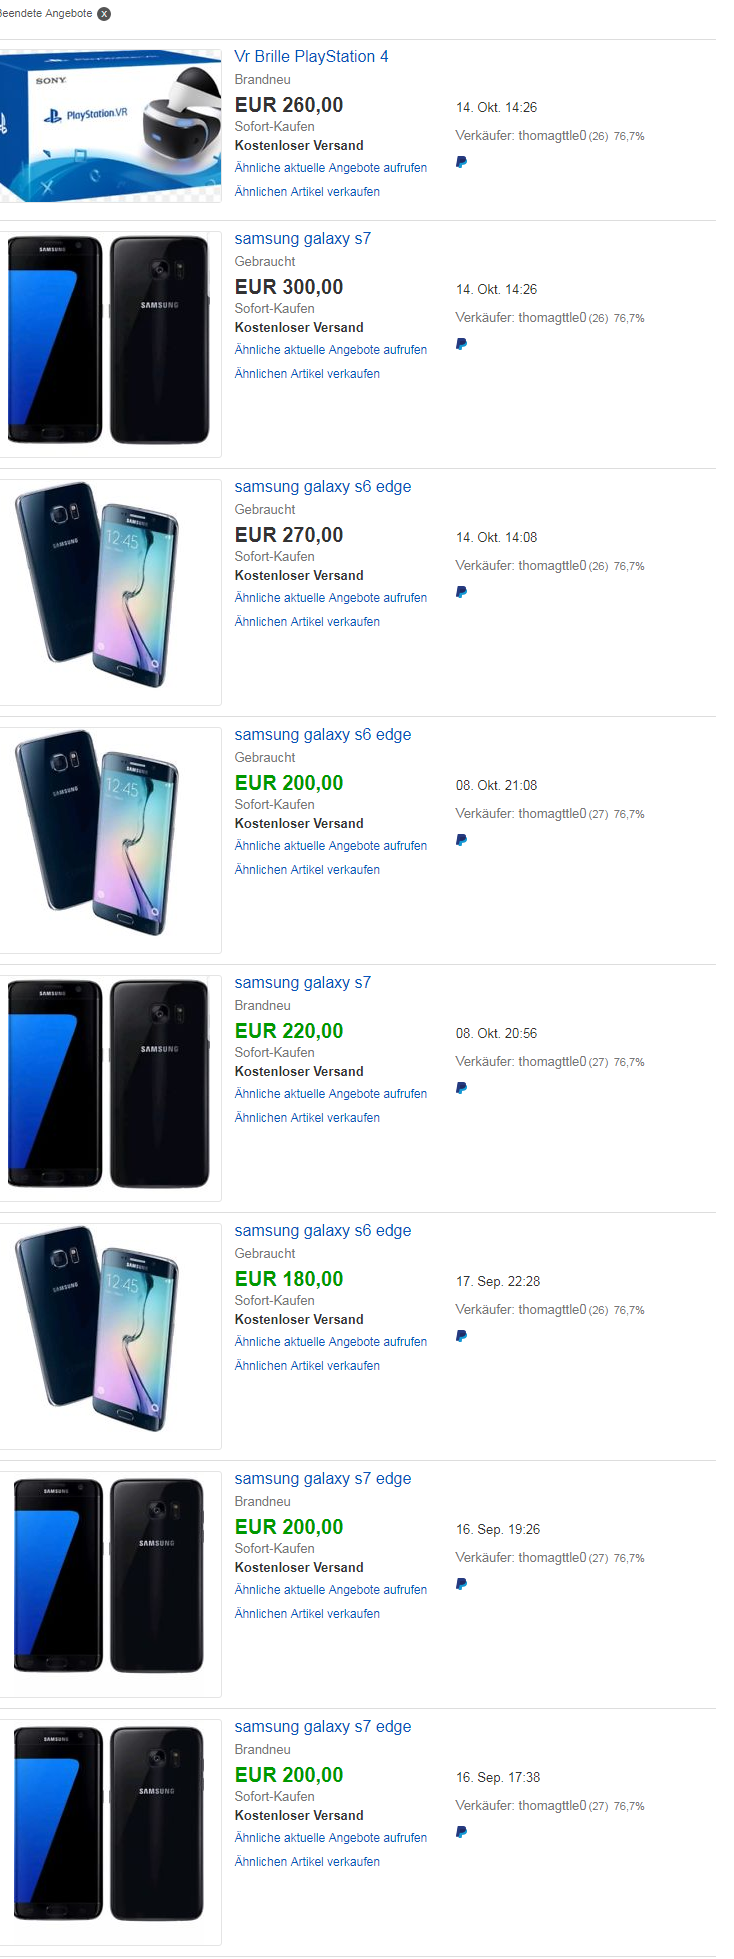Open s7 edge title ended 16. Sep. 17:38
This screenshot has height=1959, width=734.
(x=322, y=1727)
